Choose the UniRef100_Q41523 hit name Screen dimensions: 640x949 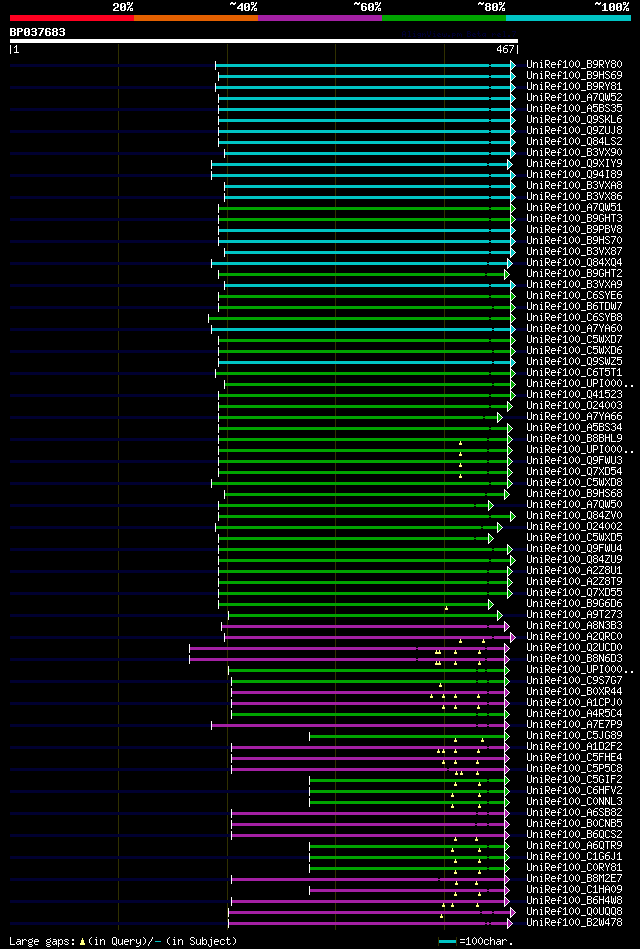click(574, 395)
